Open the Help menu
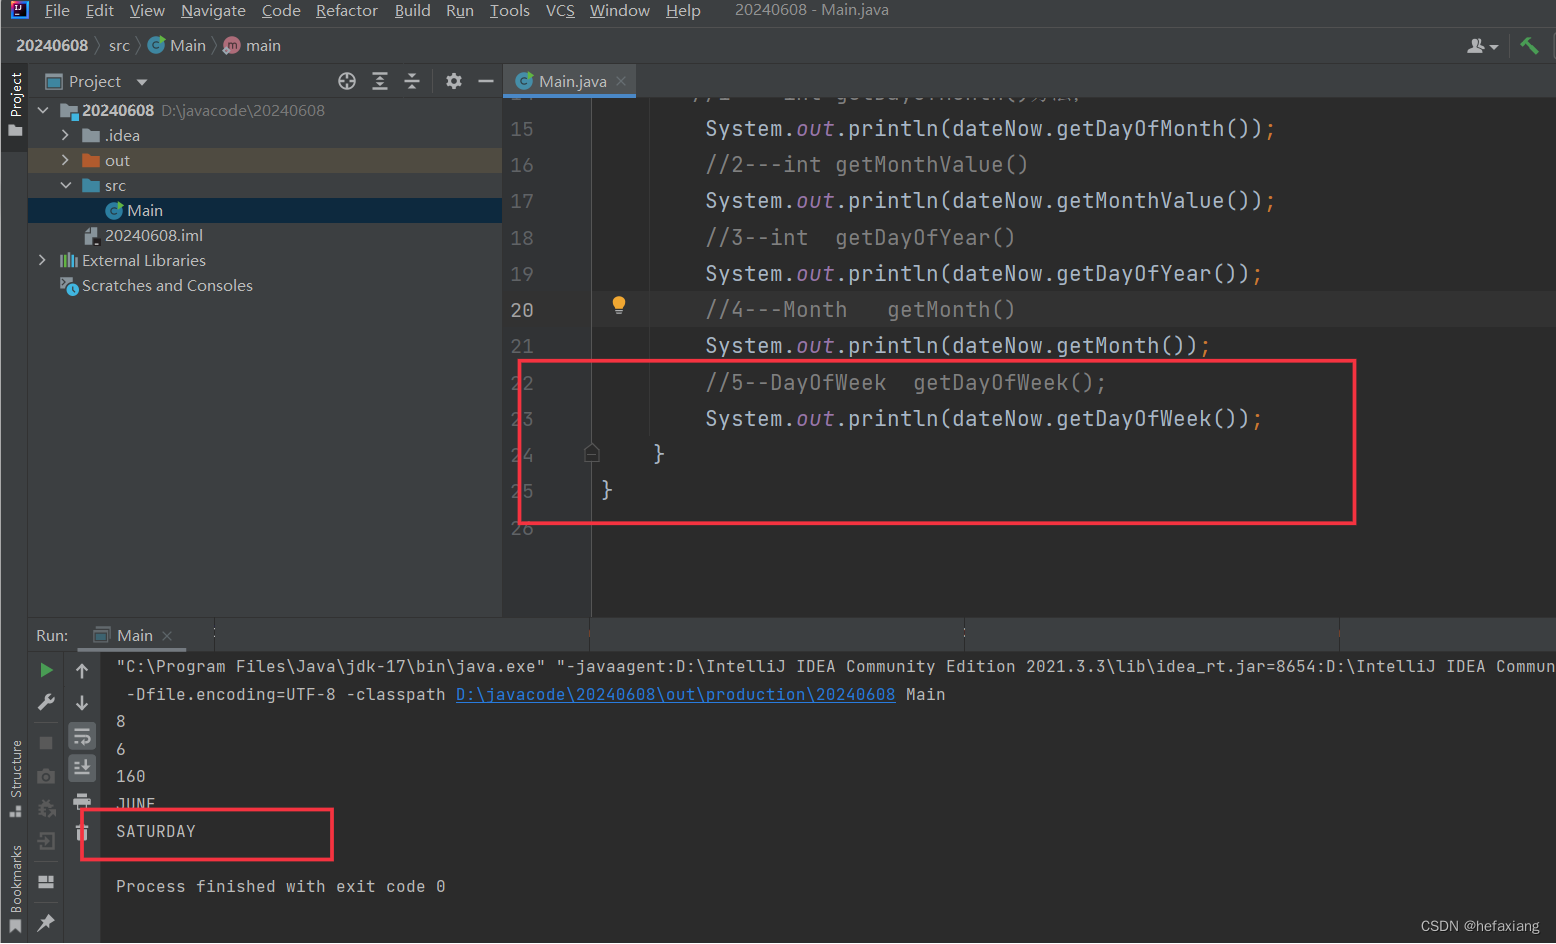The width and height of the screenshot is (1556, 944). tap(683, 10)
